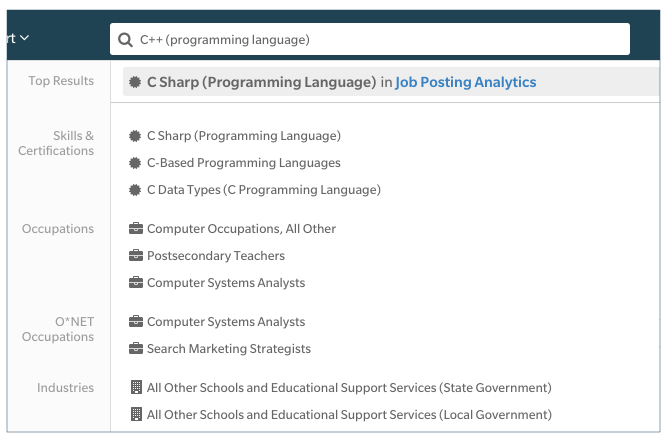Select Search Marketing Strategists result
Viewport: 669px width, 445px height.
tap(229, 349)
